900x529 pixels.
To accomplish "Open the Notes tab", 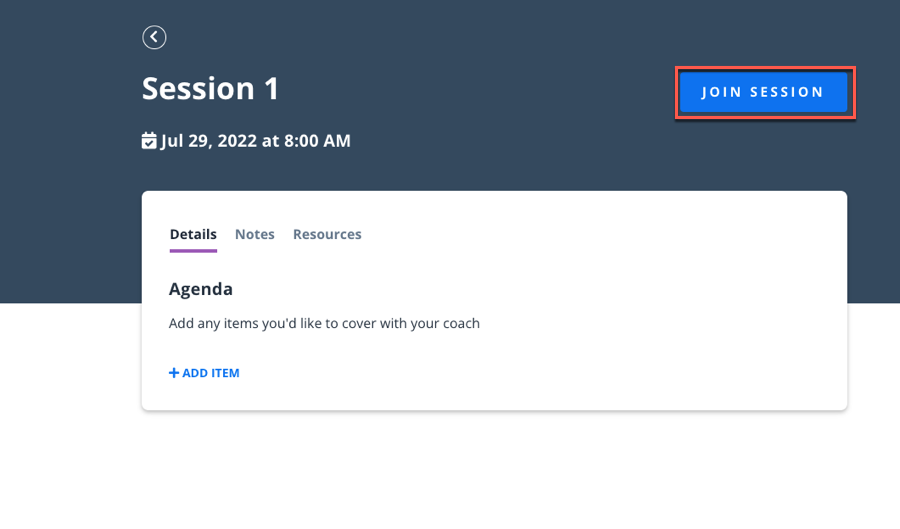I will [x=255, y=234].
